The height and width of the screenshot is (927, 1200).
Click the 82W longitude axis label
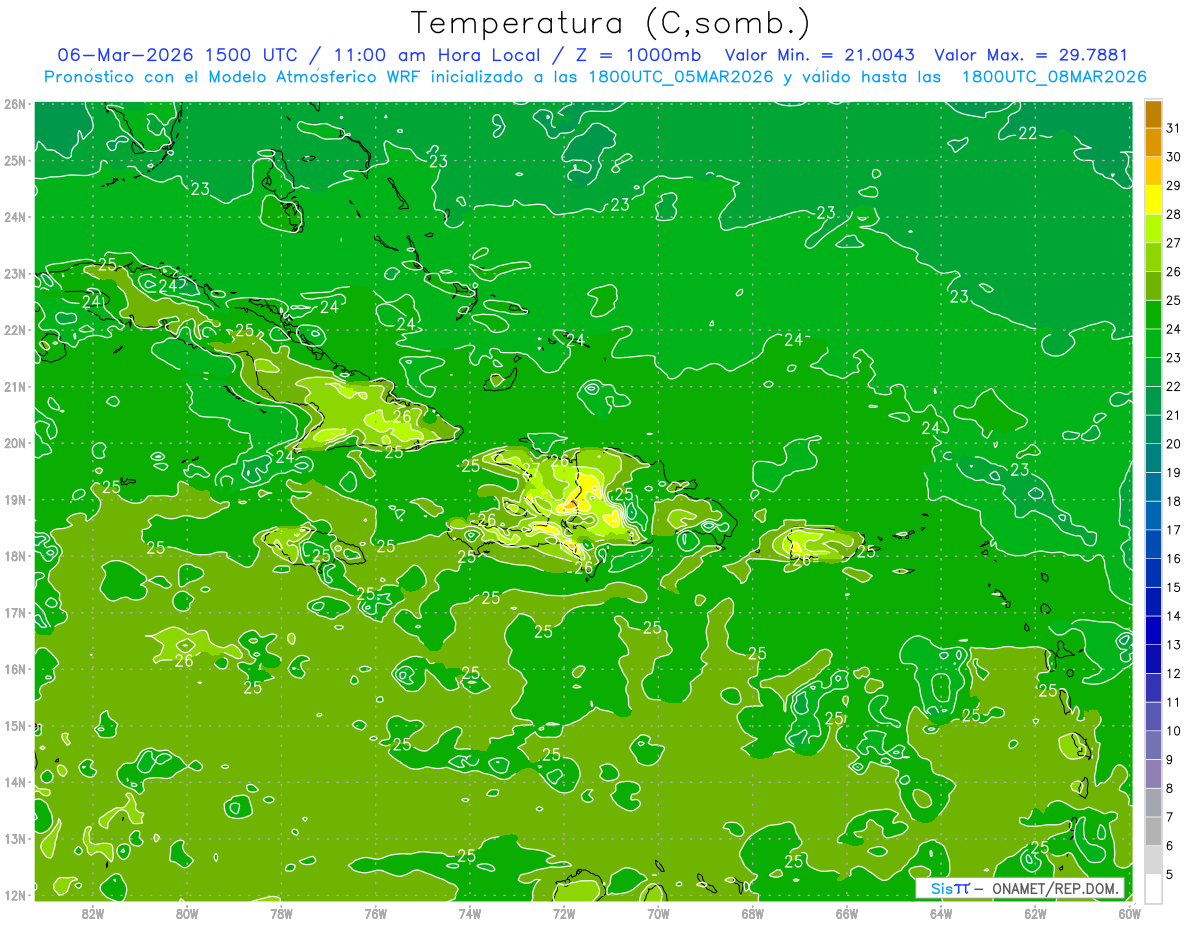coord(92,913)
